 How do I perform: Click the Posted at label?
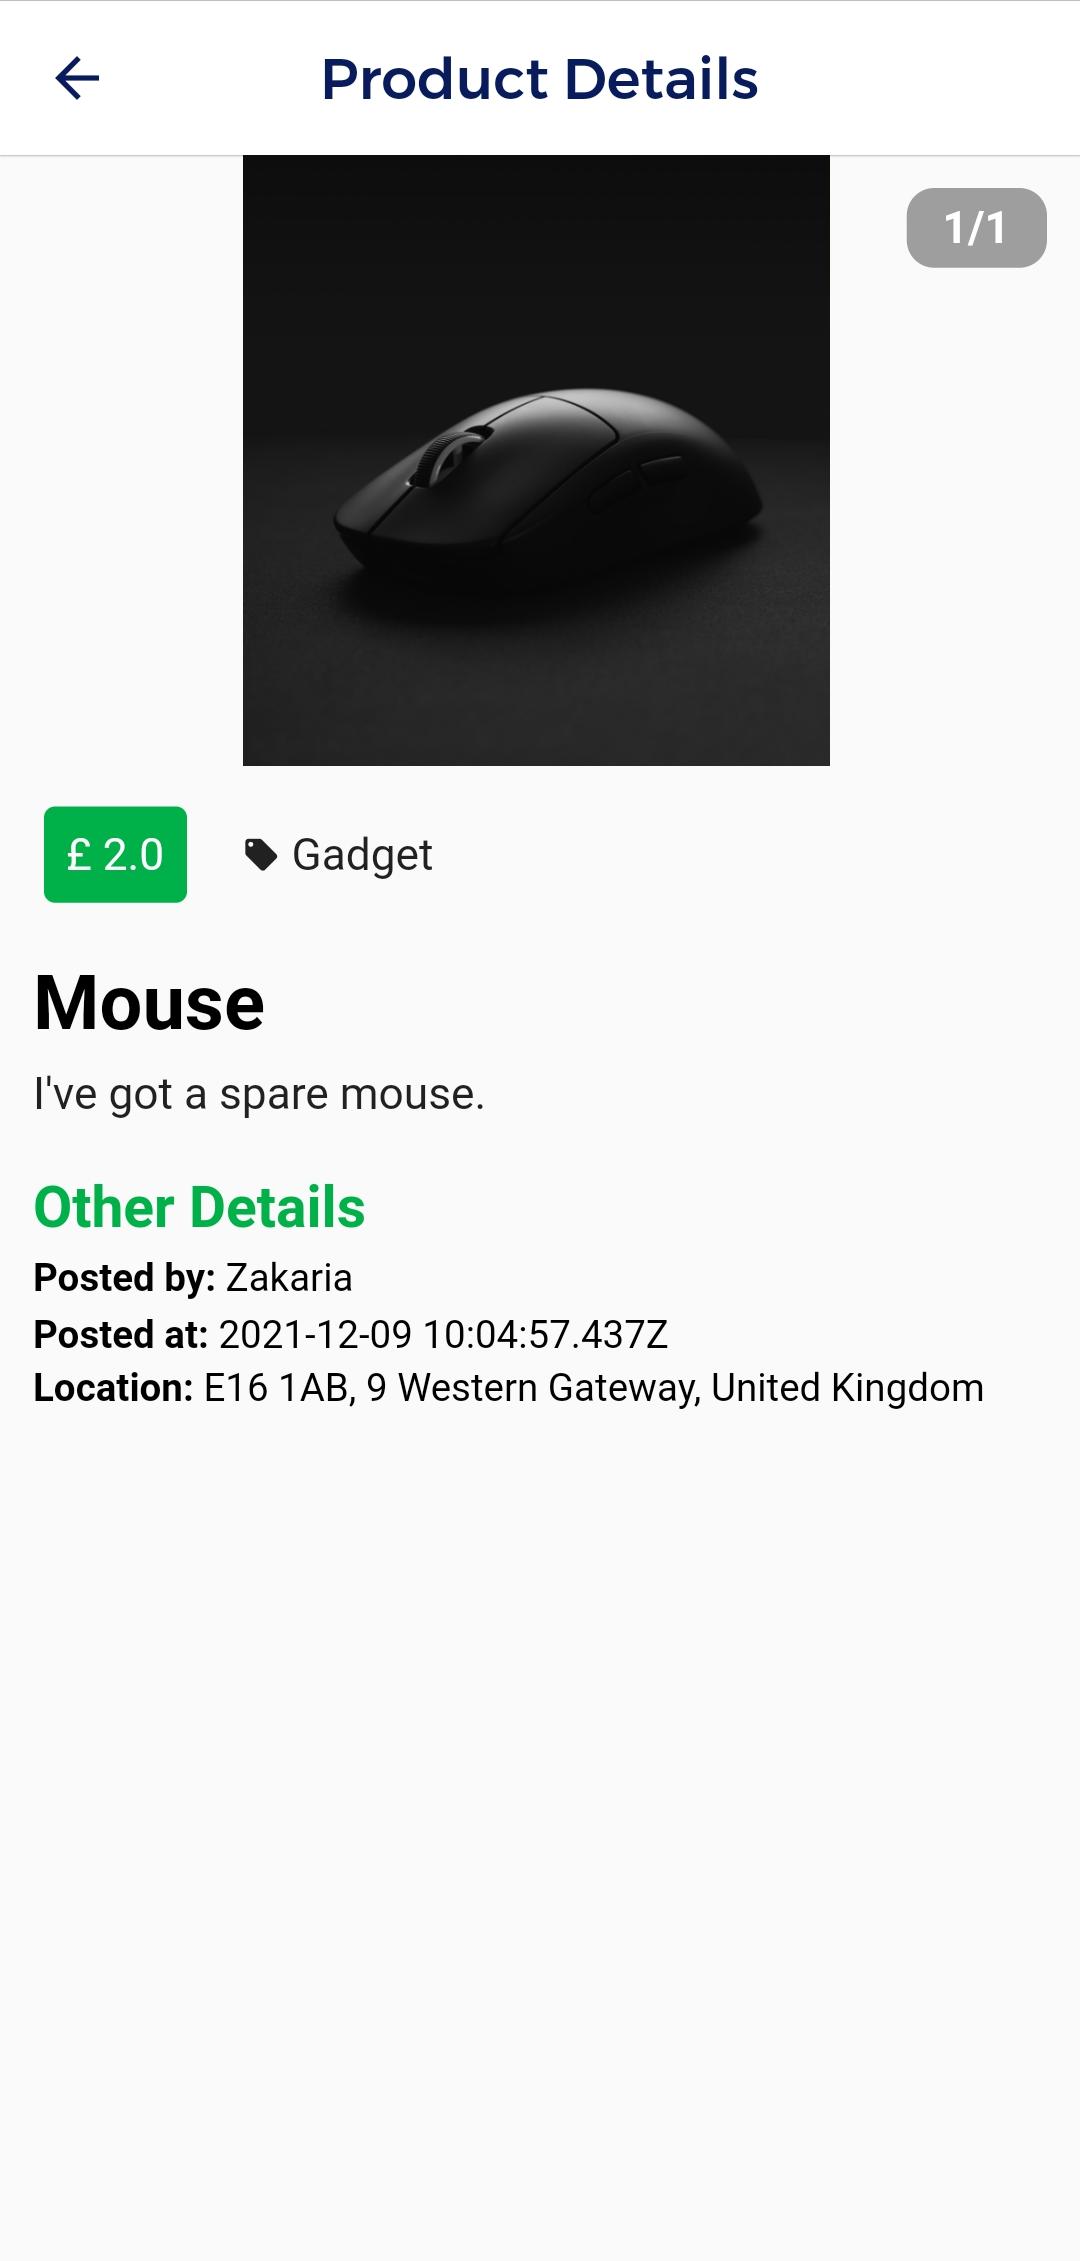[121, 1334]
